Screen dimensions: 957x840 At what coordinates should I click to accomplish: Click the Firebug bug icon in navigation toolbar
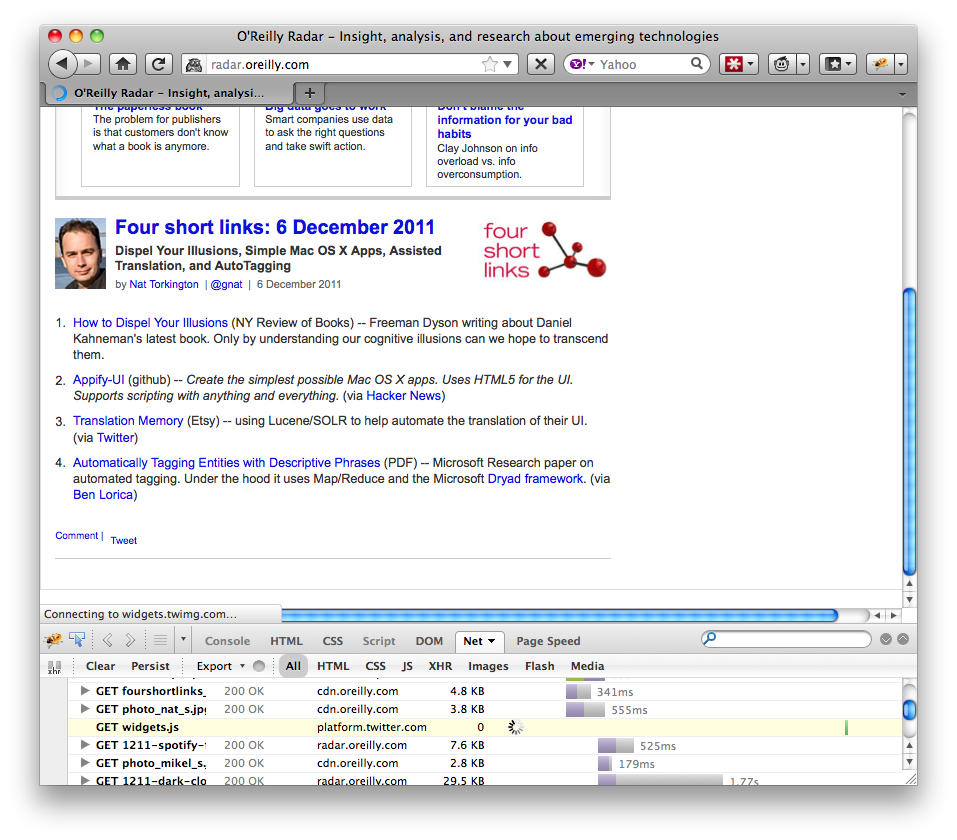[880, 63]
